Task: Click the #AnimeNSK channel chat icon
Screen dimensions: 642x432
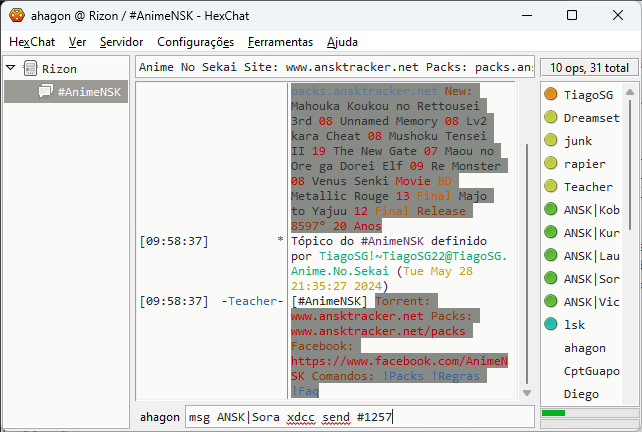Action: click(45, 91)
